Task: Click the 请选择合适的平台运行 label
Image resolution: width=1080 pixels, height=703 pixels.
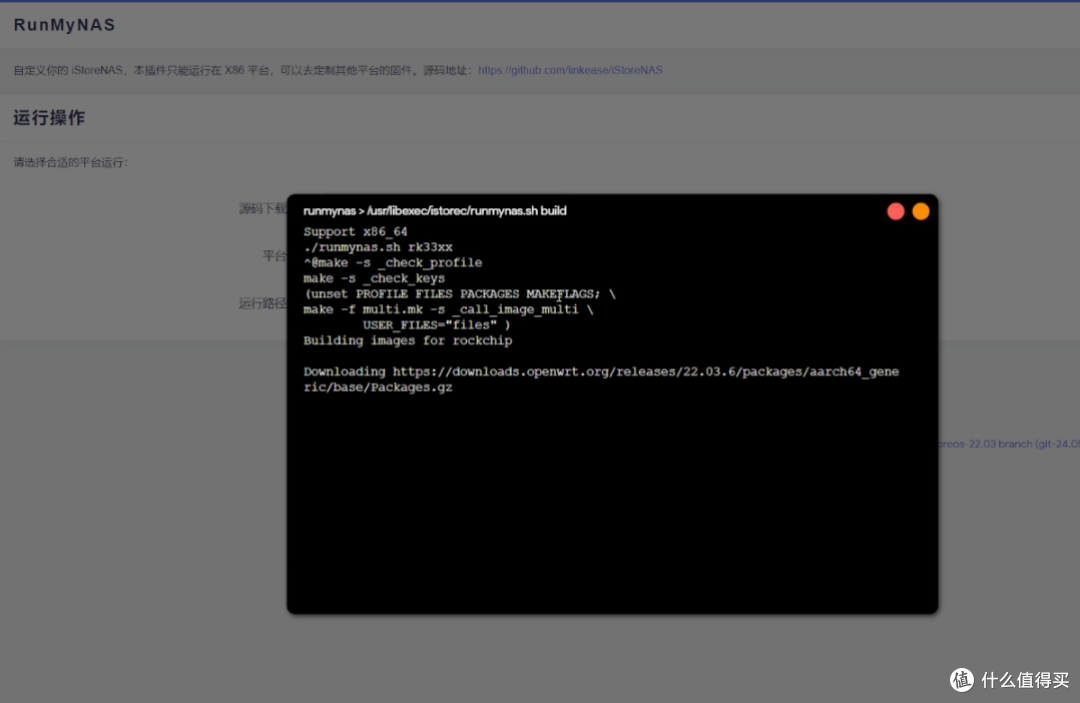Action: coord(71,162)
